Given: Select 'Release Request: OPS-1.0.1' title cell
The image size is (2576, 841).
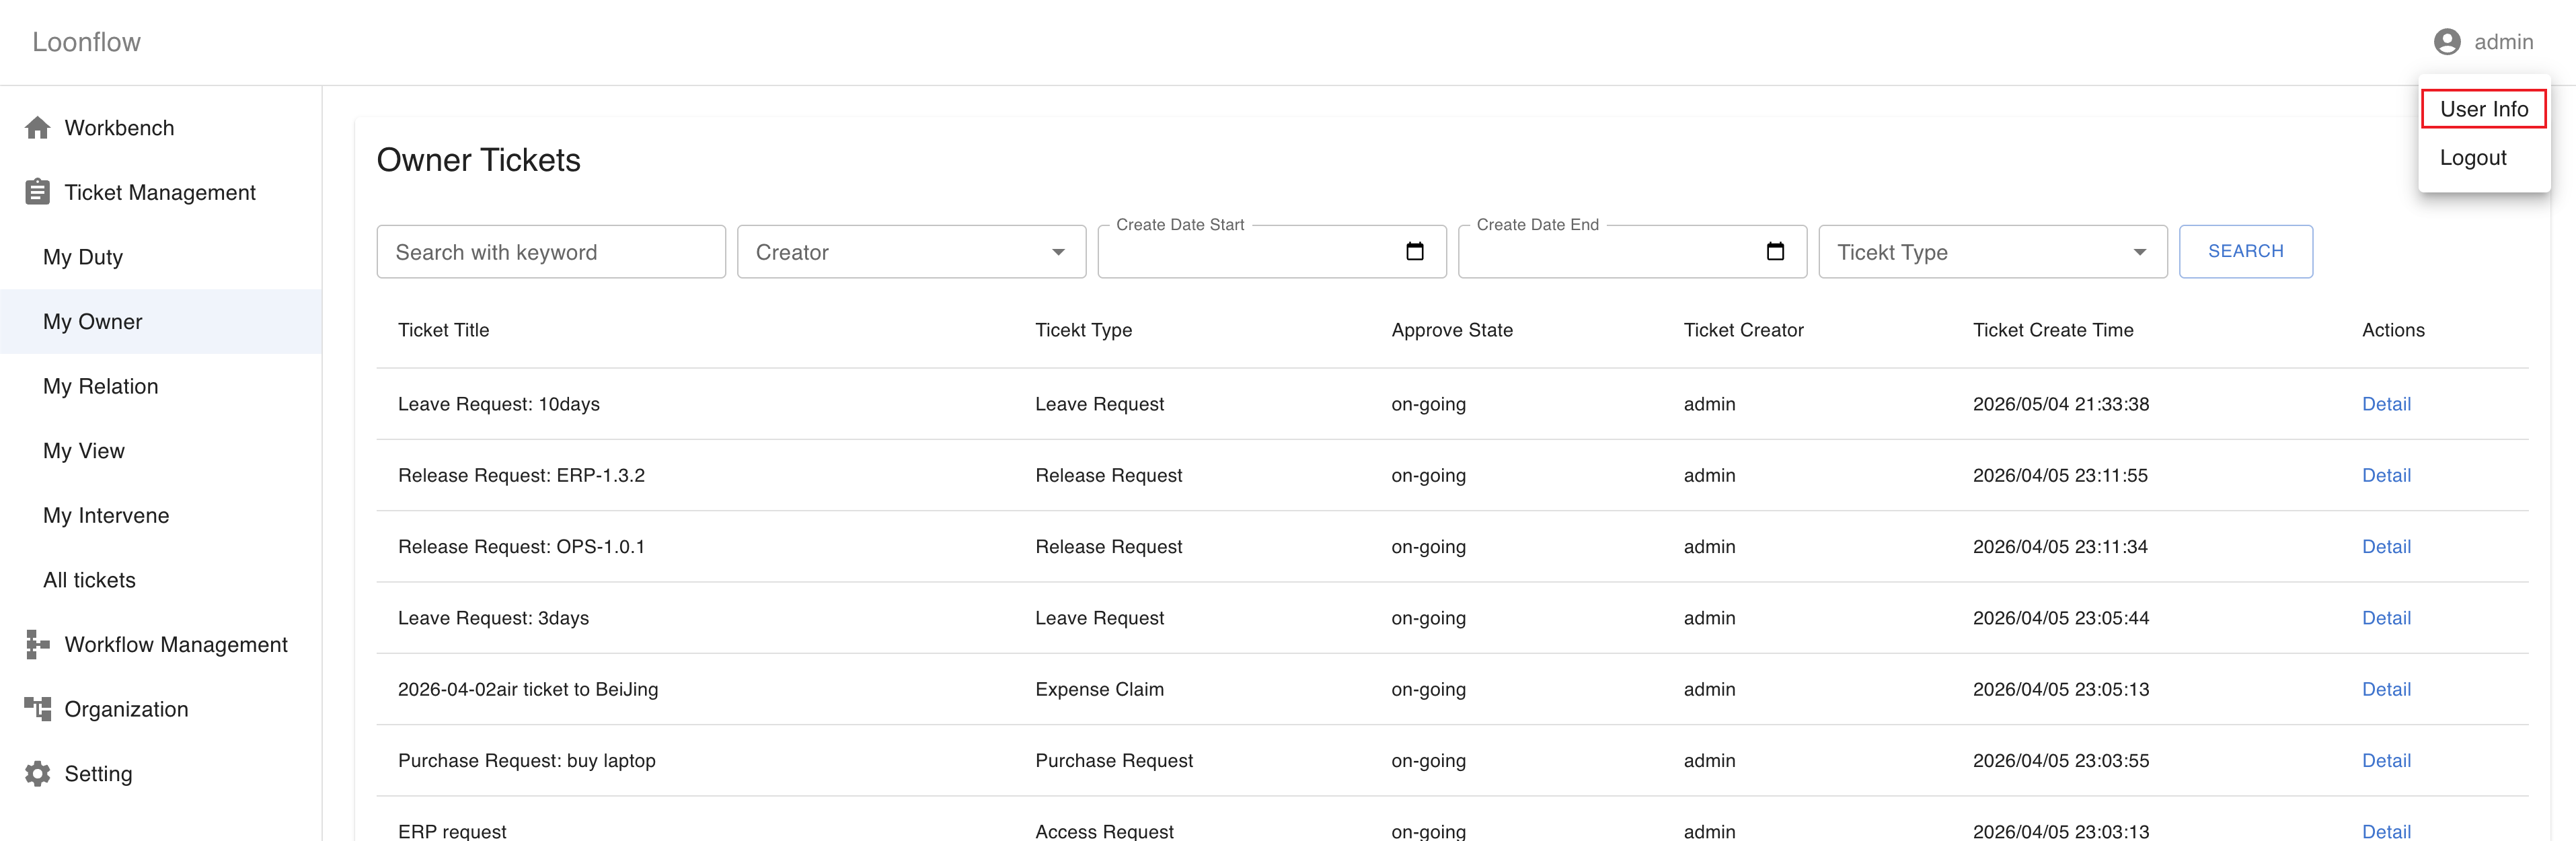Looking at the screenshot, I should click(x=521, y=547).
